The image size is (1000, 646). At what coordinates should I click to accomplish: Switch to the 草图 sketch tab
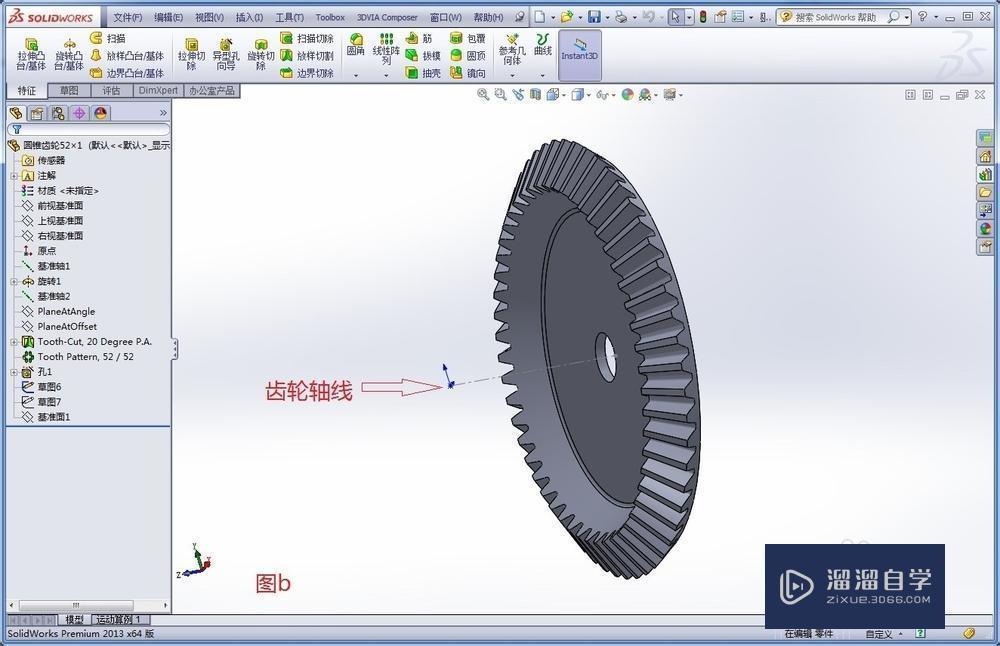coord(70,91)
